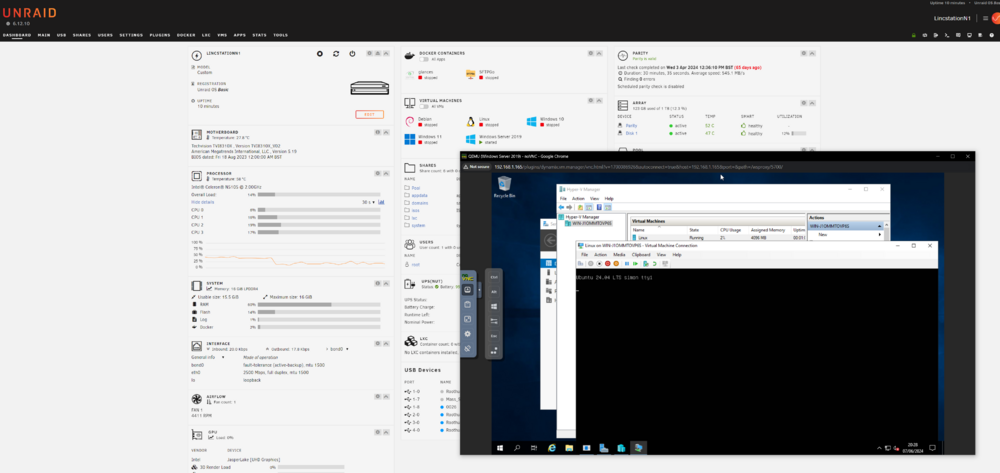Image resolution: width=1000 pixels, height=473 pixels.
Task: Open noVNC clipboard panel
Action: (467, 304)
